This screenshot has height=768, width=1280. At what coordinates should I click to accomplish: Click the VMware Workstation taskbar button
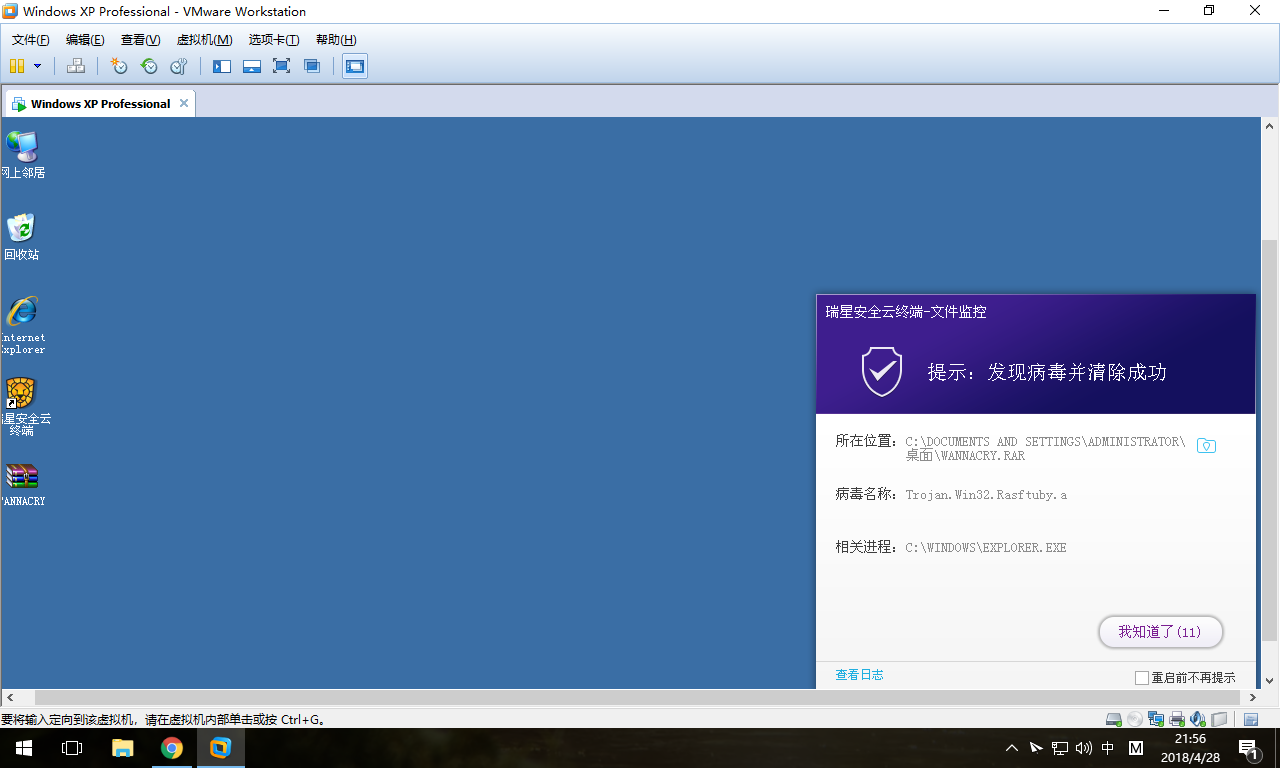point(221,748)
